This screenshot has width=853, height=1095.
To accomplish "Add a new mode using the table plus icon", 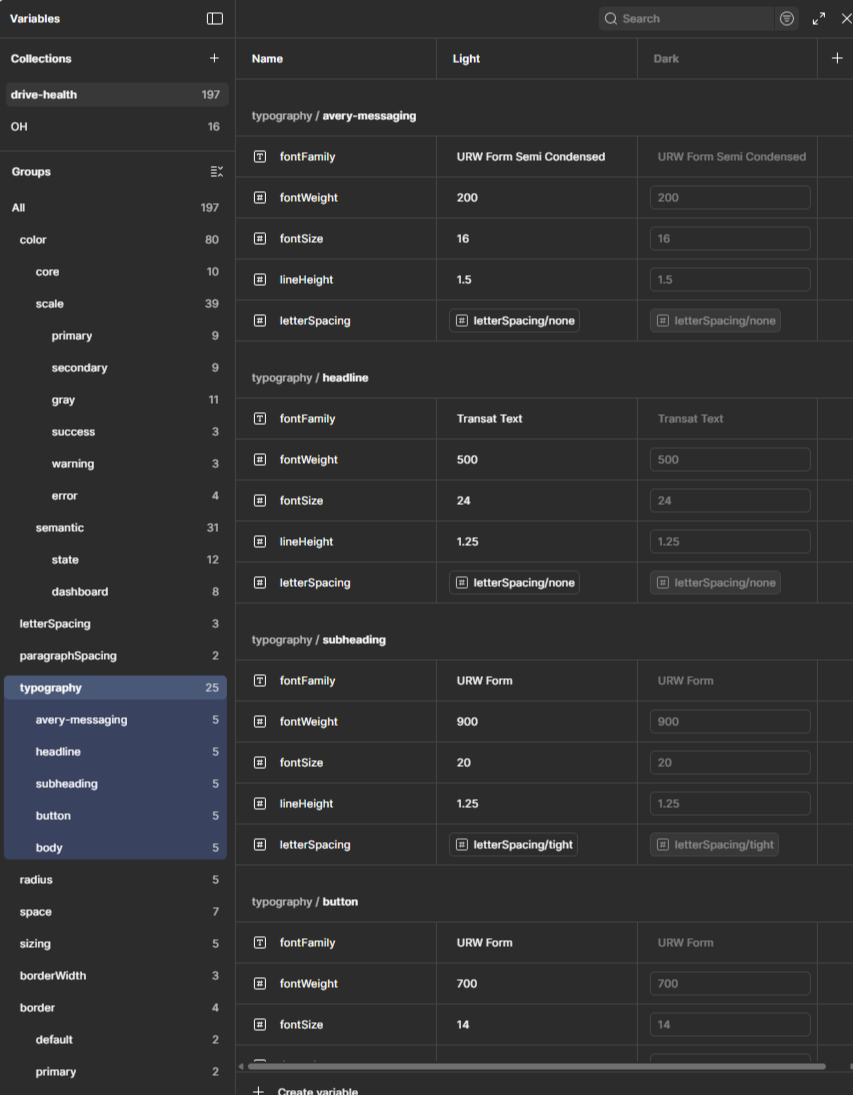I will (837, 58).
